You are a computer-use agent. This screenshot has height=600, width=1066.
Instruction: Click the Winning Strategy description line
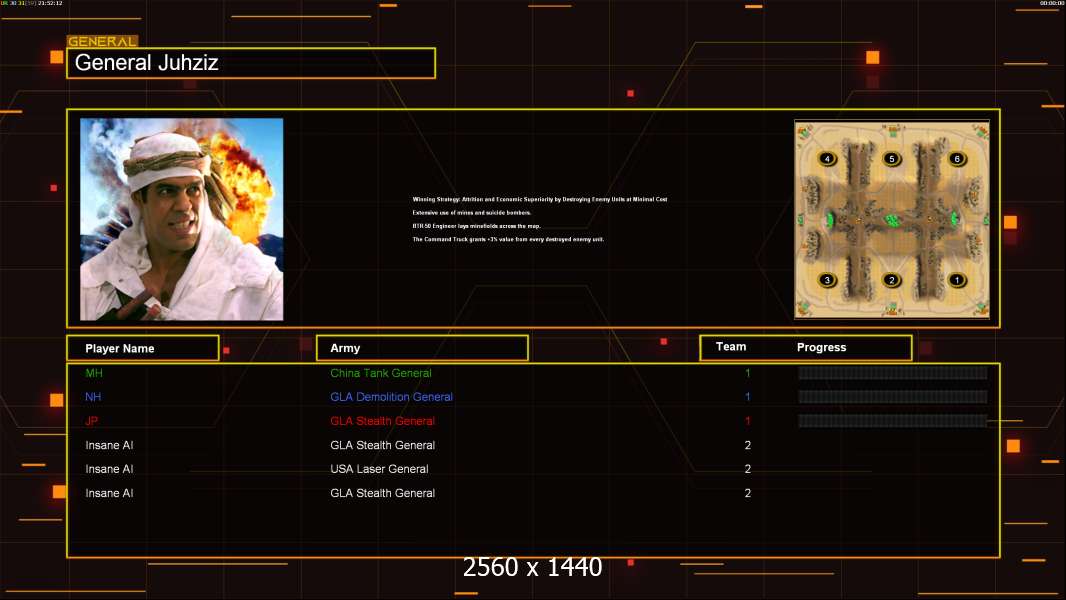point(540,199)
